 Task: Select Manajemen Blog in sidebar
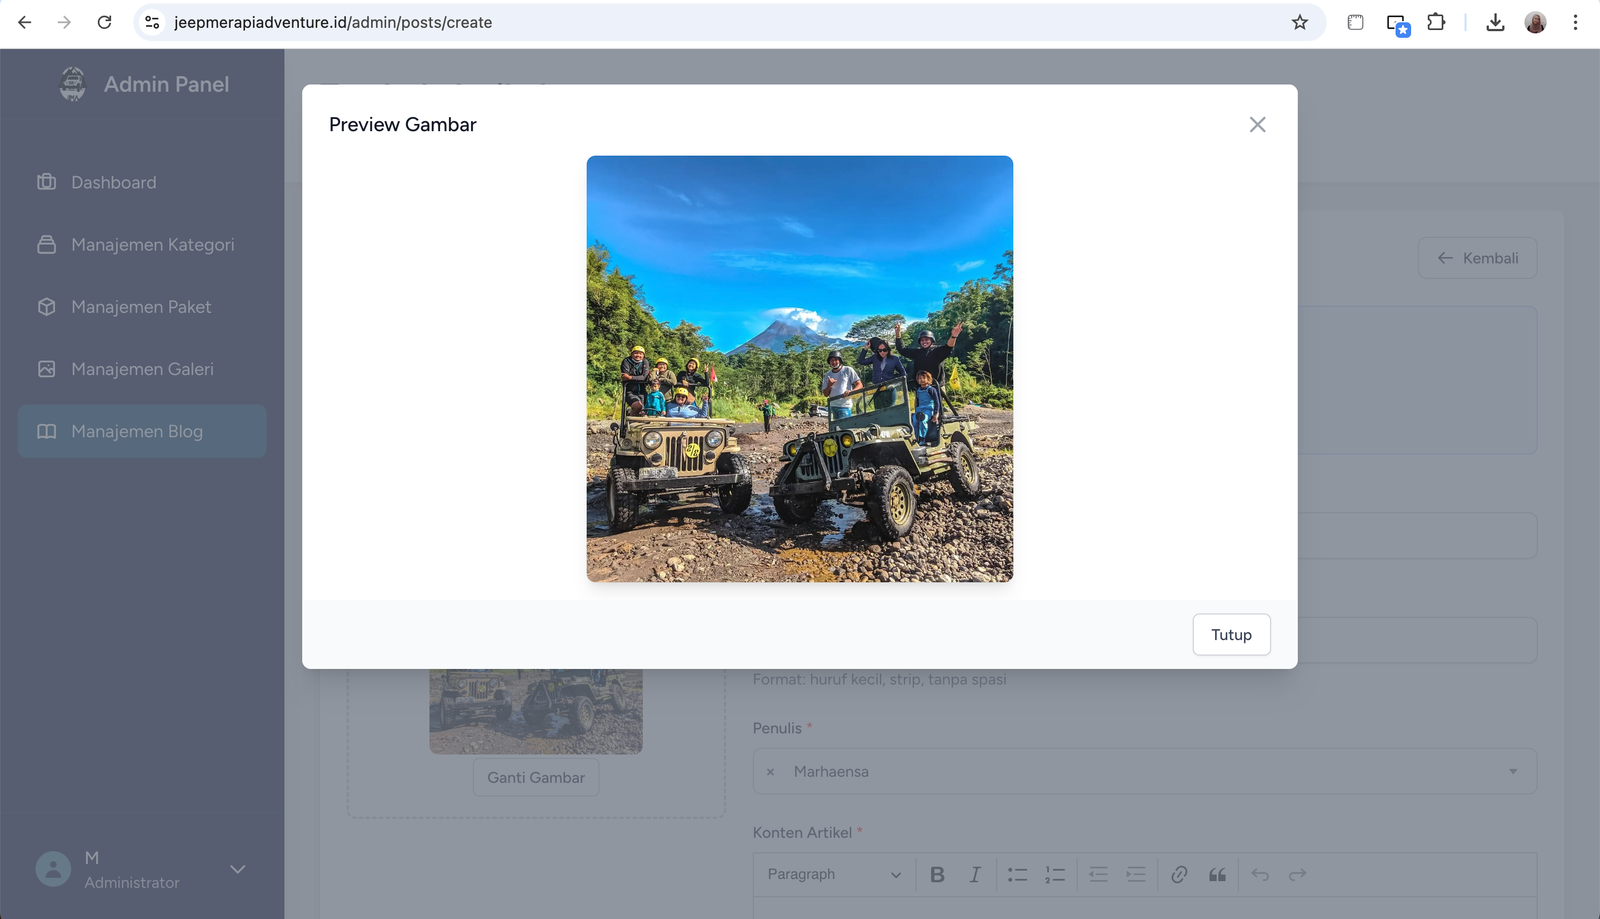click(x=137, y=431)
